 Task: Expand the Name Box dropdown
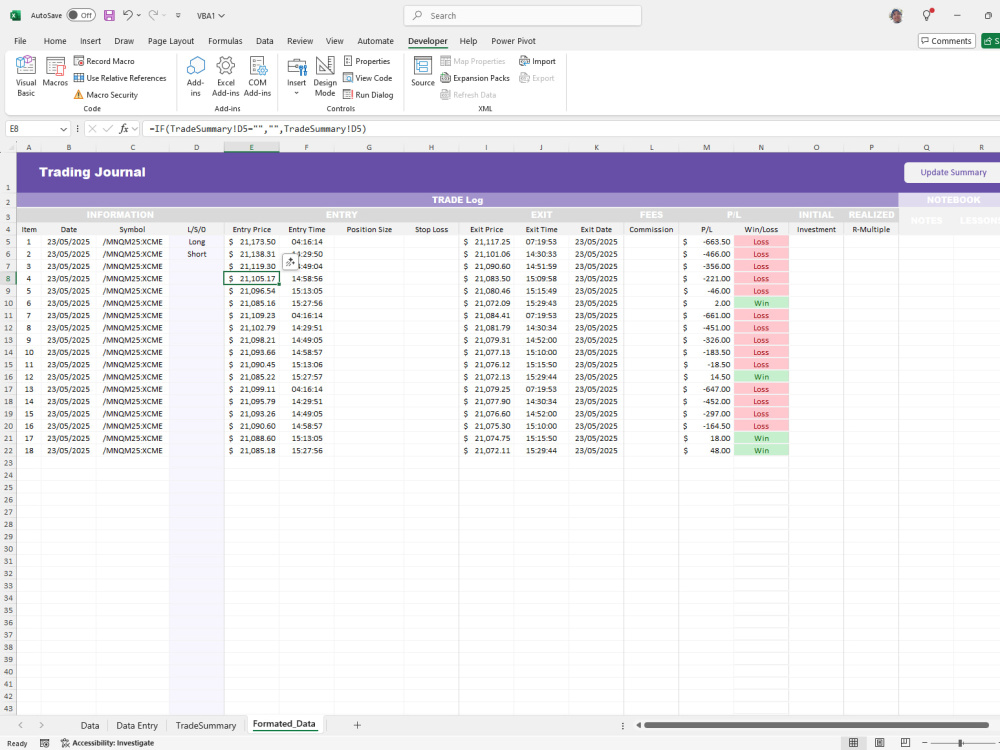tap(63, 129)
